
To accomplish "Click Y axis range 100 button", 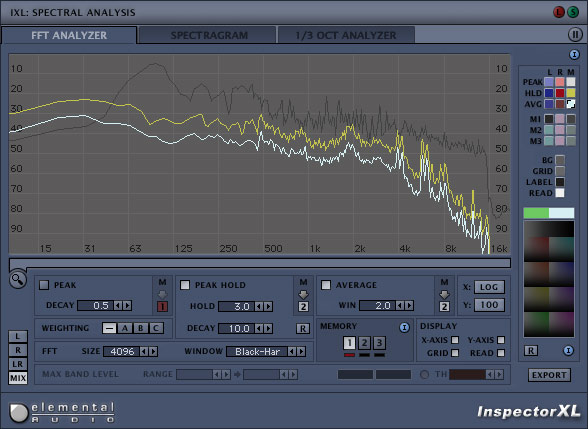I will click(489, 305).
